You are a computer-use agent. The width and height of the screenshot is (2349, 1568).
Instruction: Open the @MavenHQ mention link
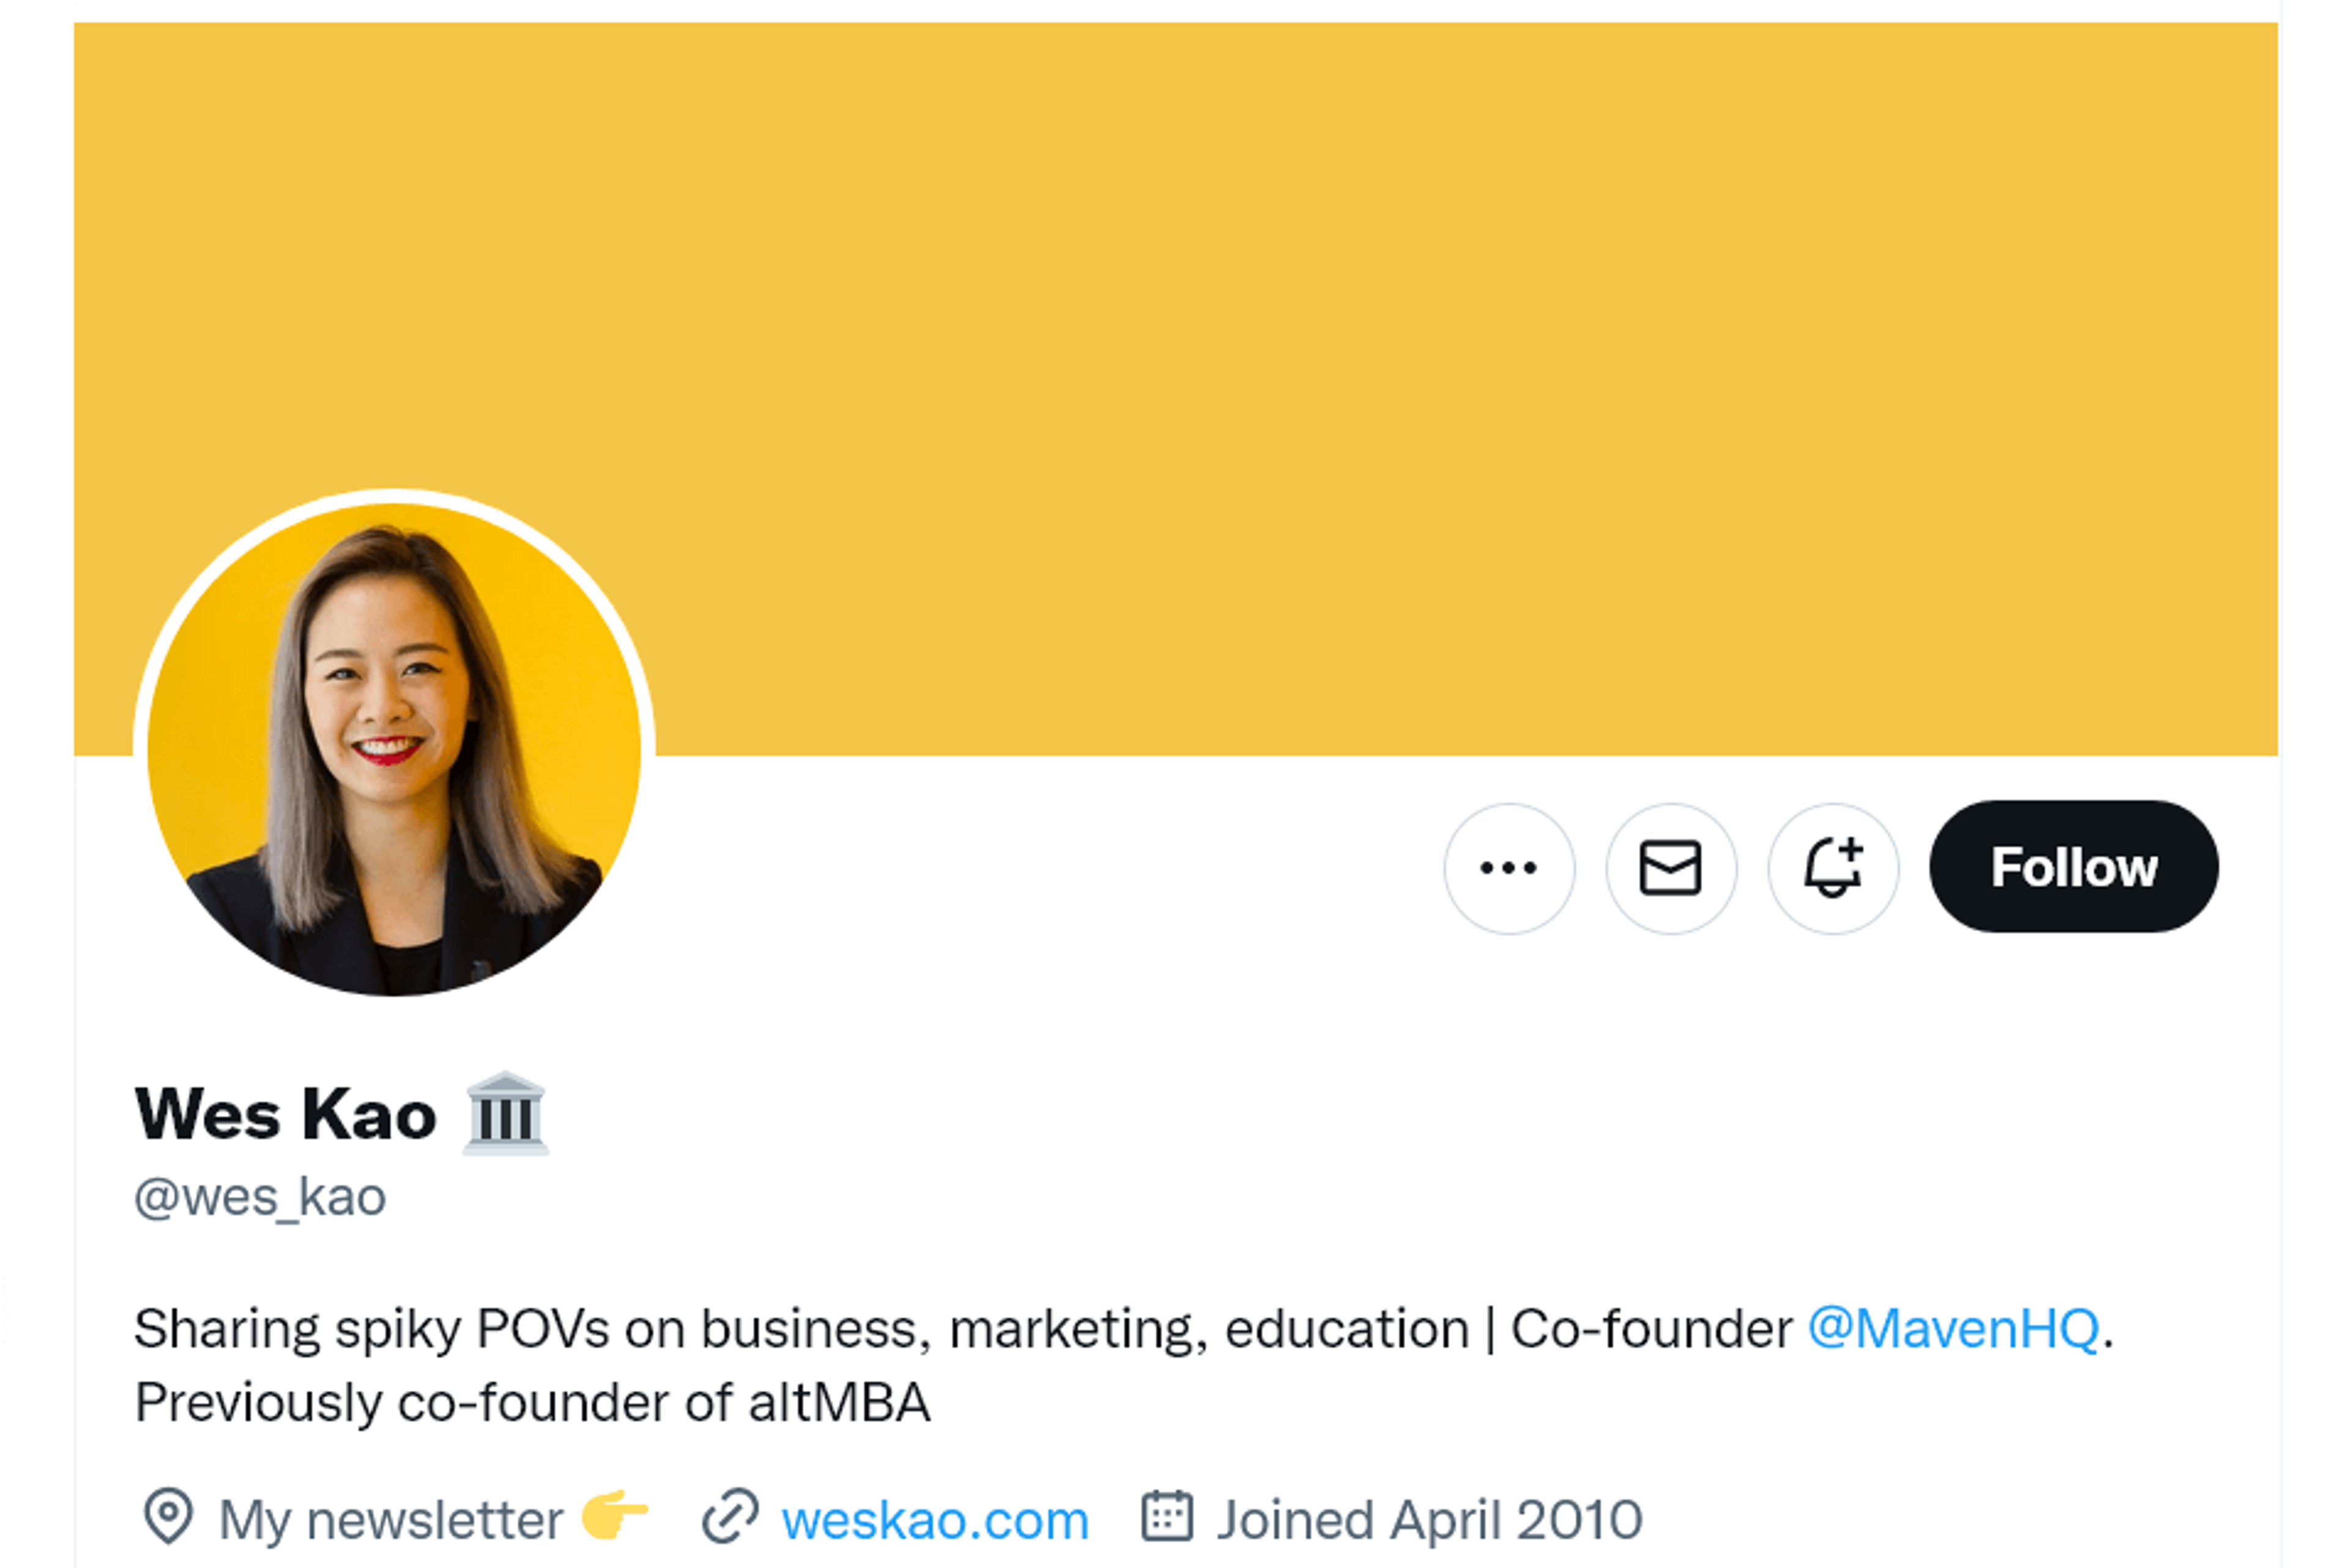1953,1329
